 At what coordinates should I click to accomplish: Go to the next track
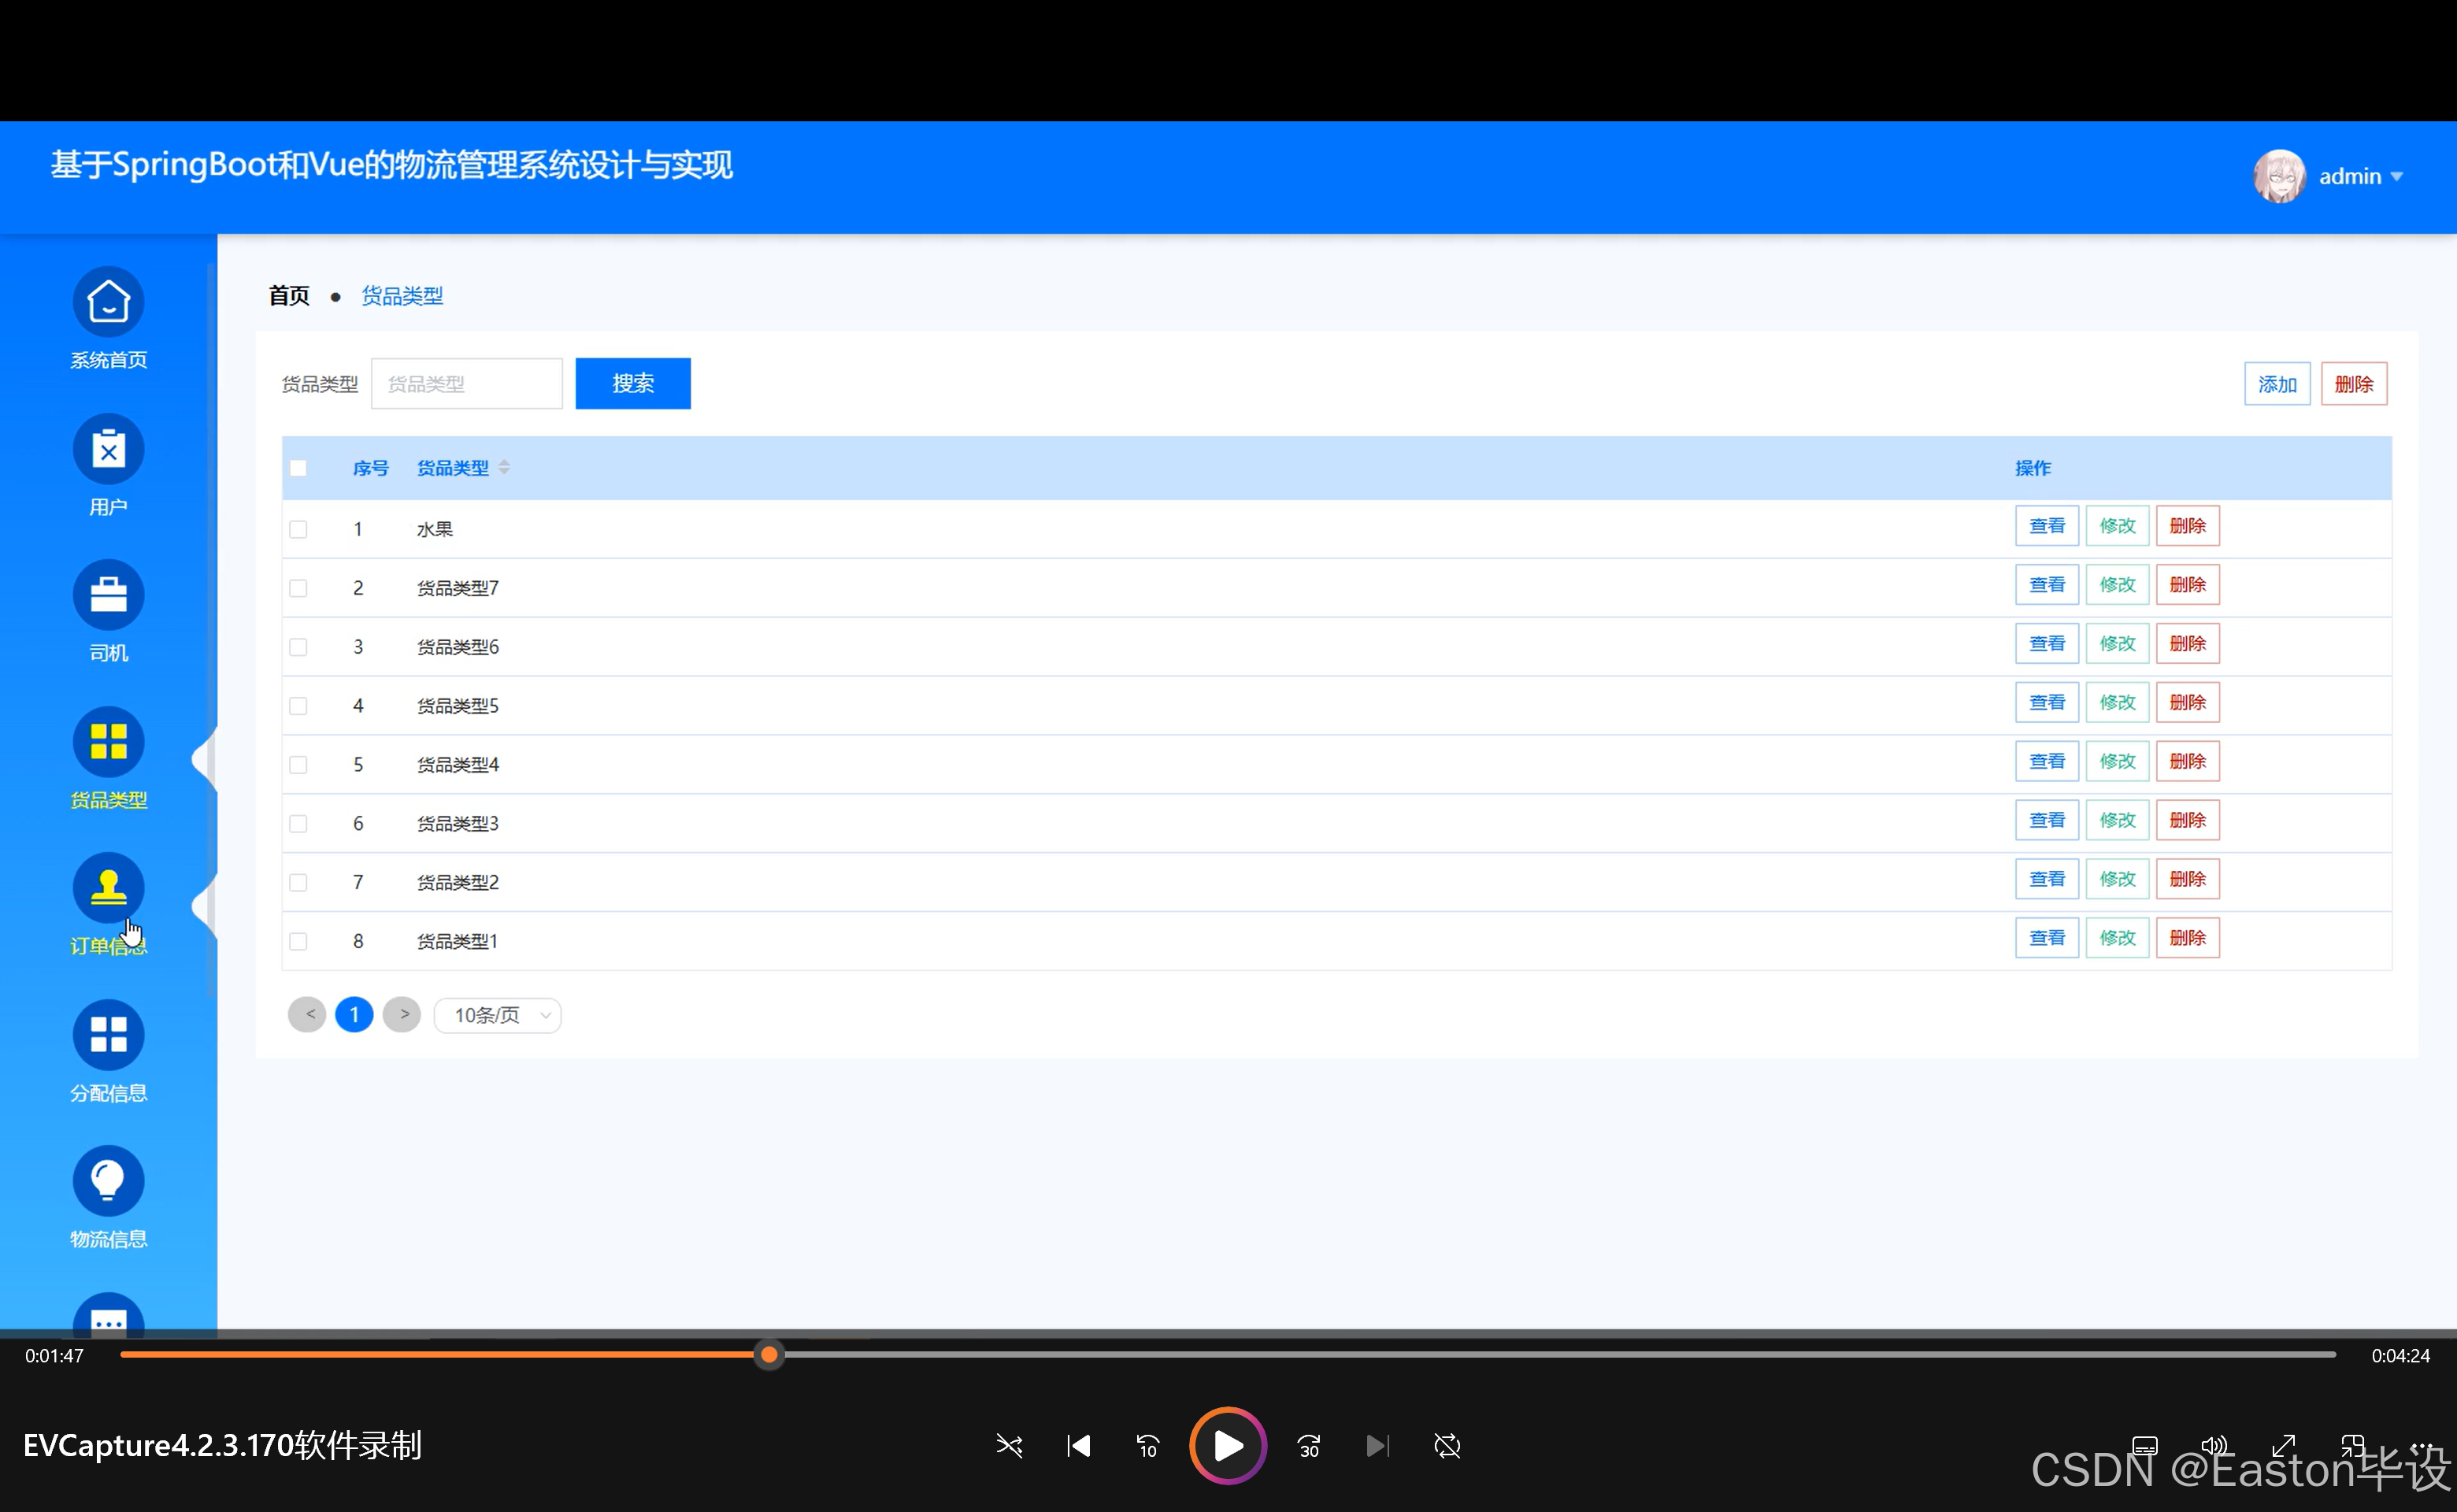pyautogui.click(x=1378, y=1446)
